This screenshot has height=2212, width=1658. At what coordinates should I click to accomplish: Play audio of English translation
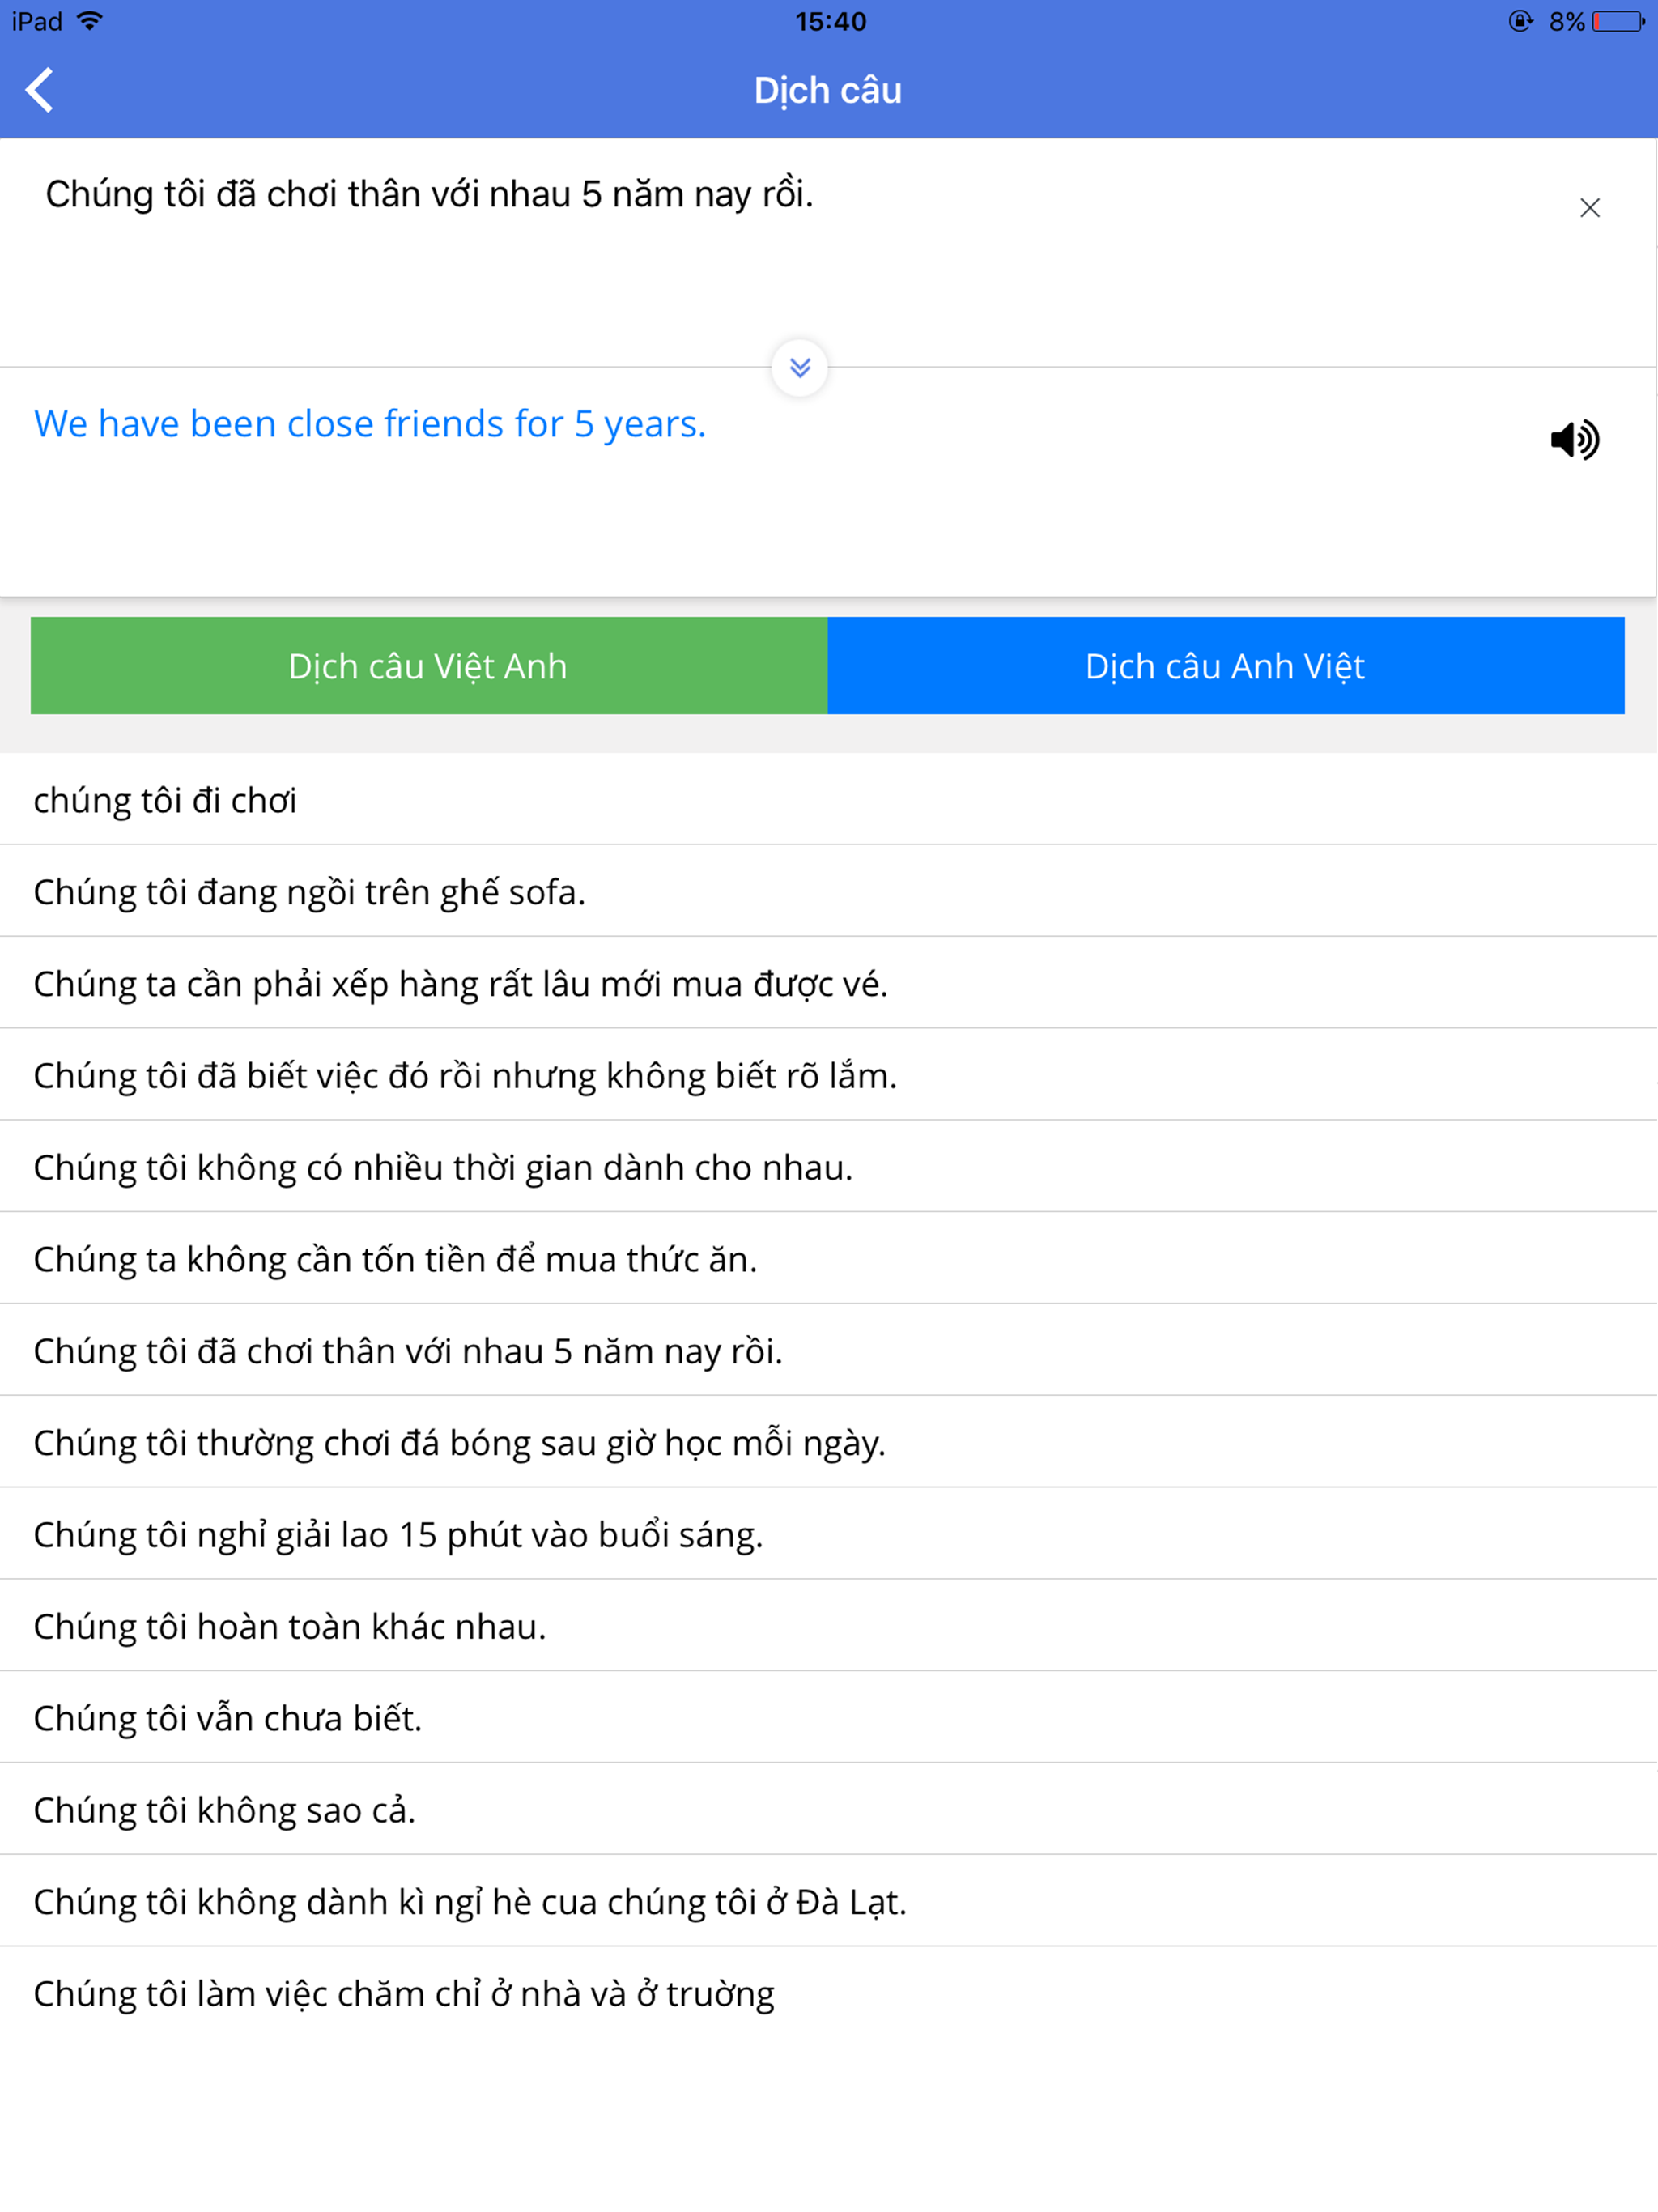tap(1574, 439)
